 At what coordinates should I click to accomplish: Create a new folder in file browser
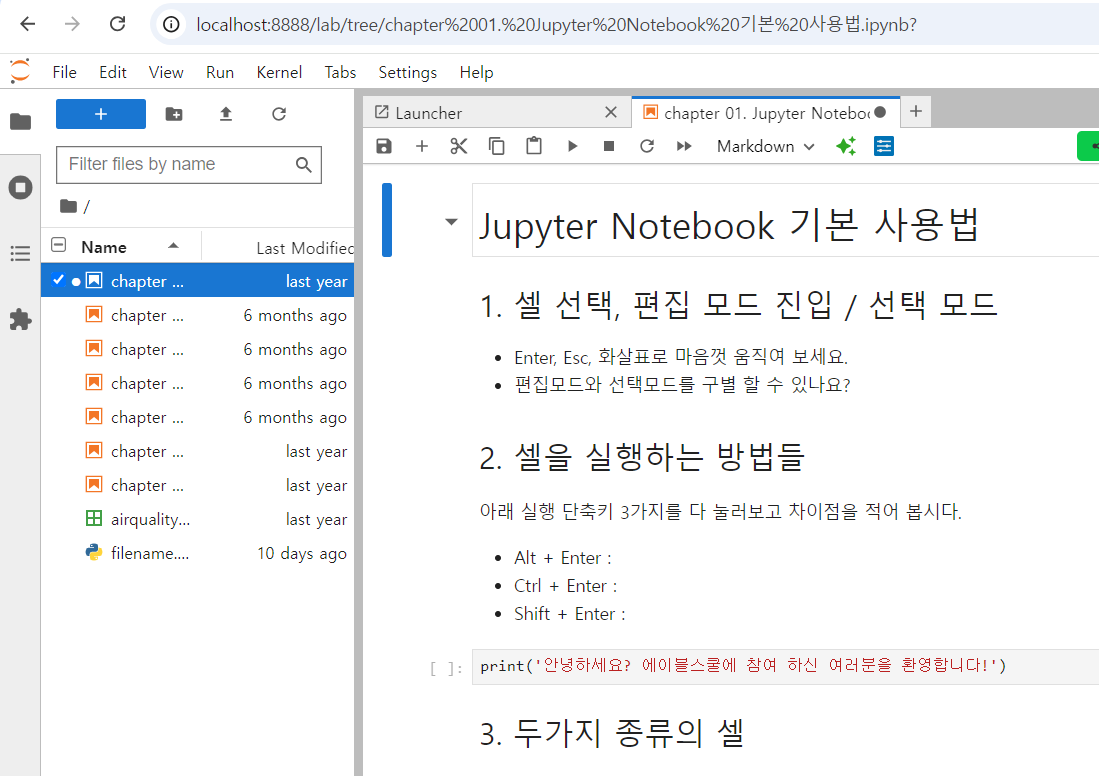(x=174, y=114)
